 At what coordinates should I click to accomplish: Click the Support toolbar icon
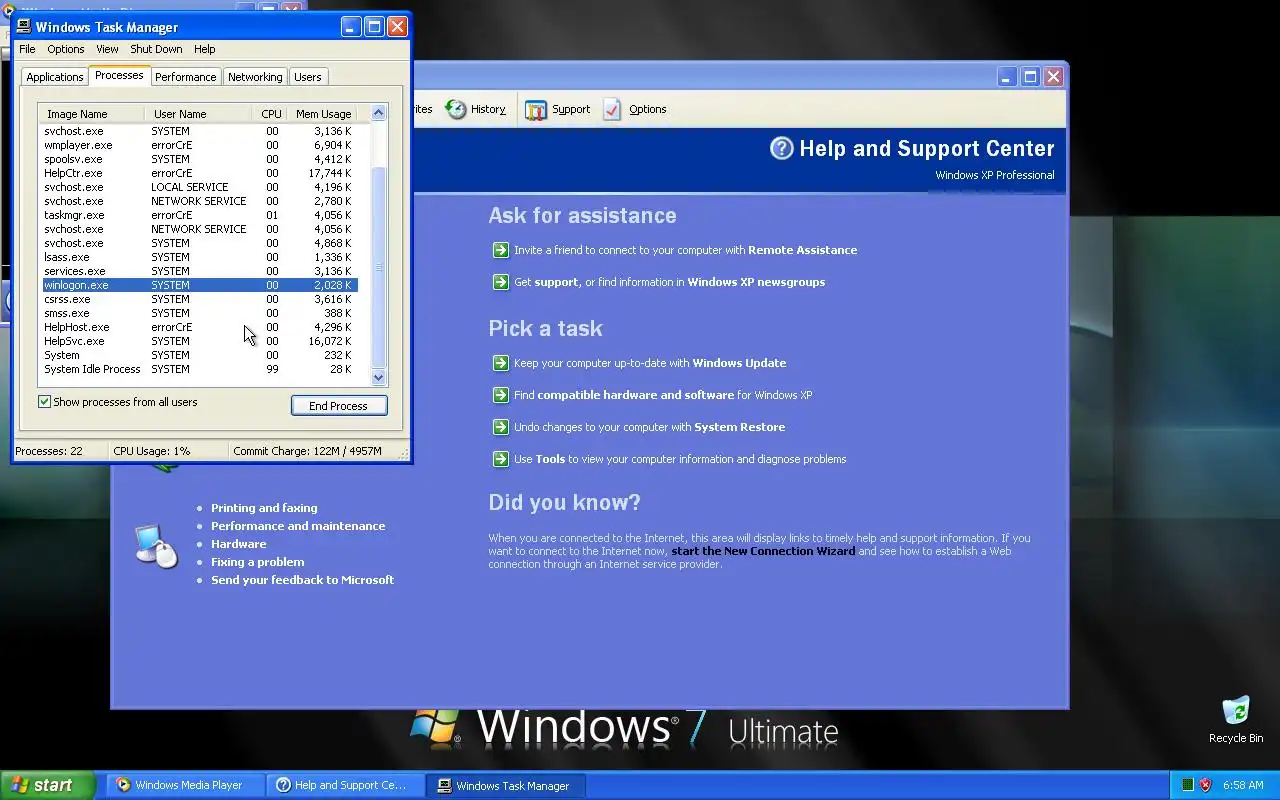536,110
